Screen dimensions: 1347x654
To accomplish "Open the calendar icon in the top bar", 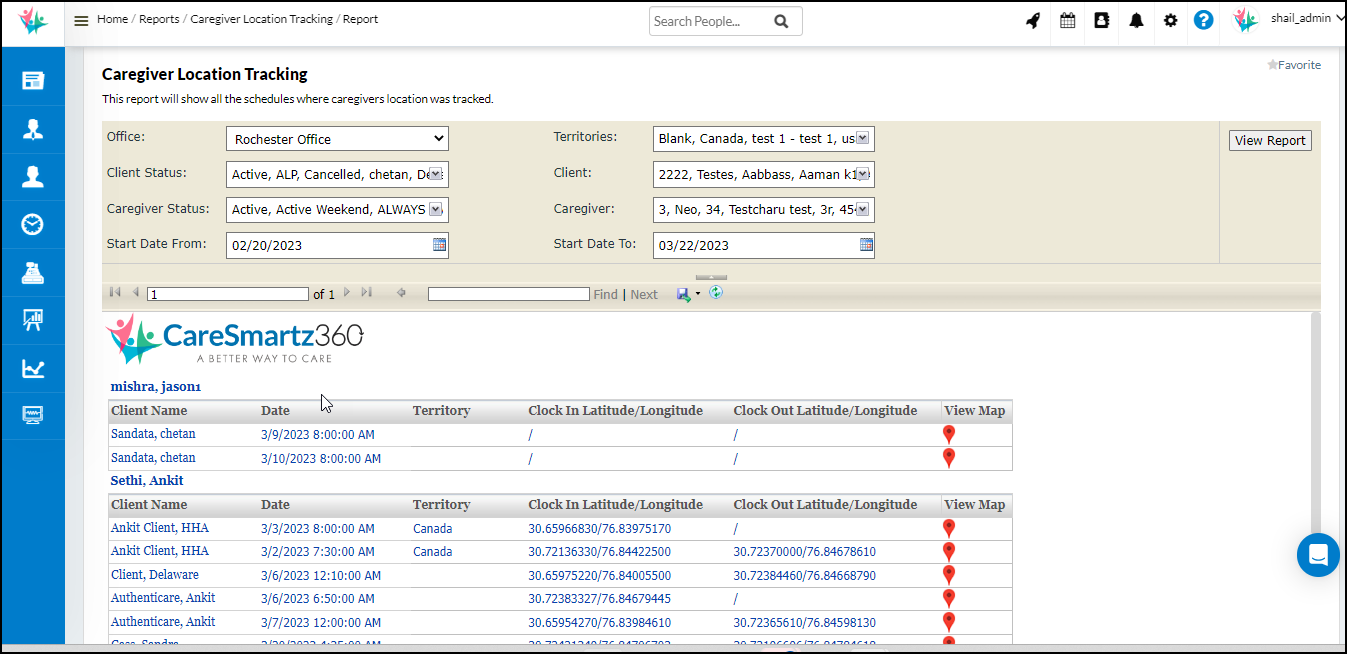I will pyautogui.click(x=1066, y=20).
